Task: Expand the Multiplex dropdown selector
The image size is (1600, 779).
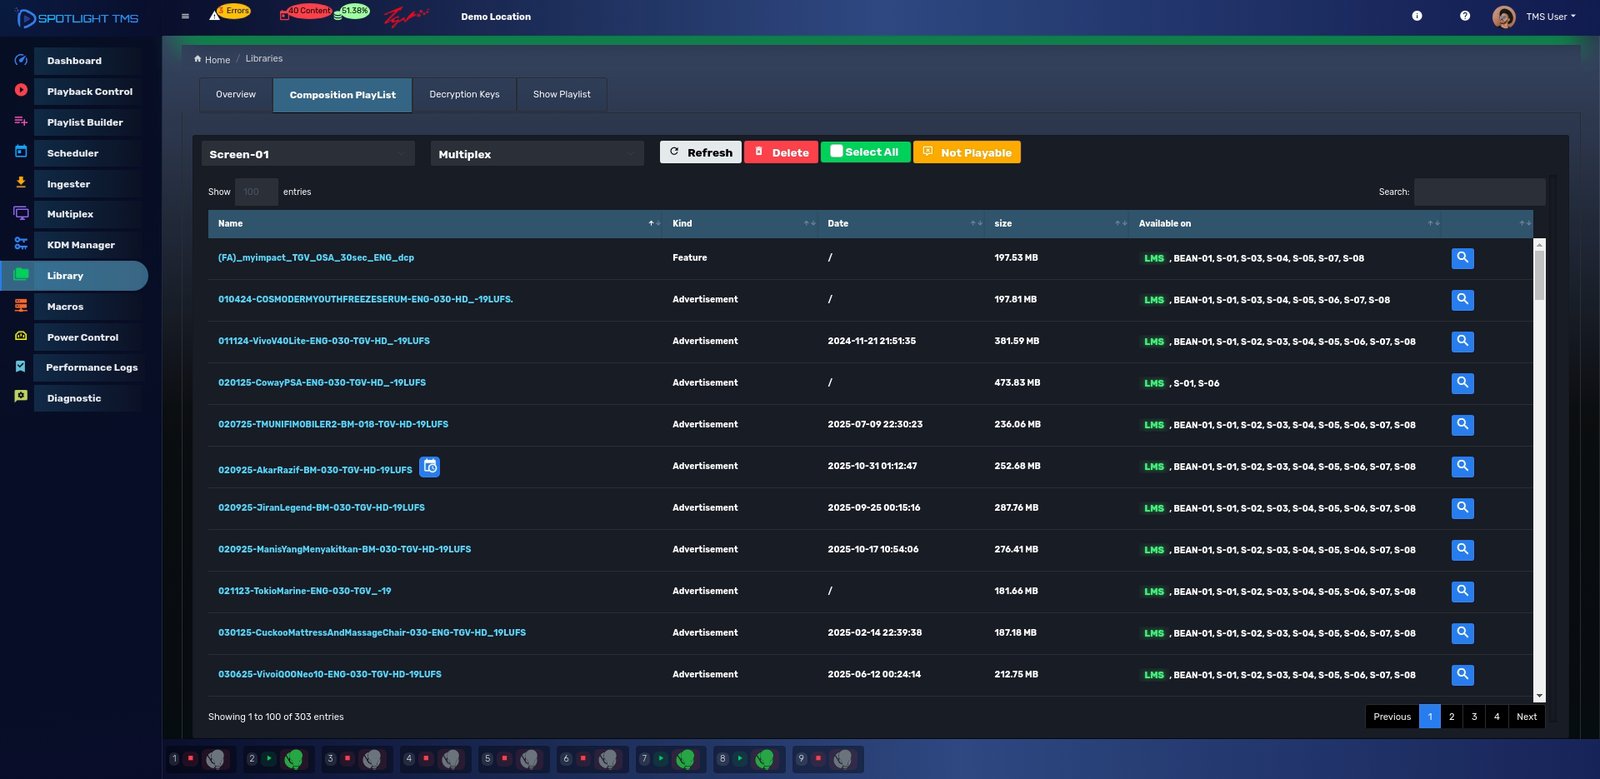Action: [537, 154]
